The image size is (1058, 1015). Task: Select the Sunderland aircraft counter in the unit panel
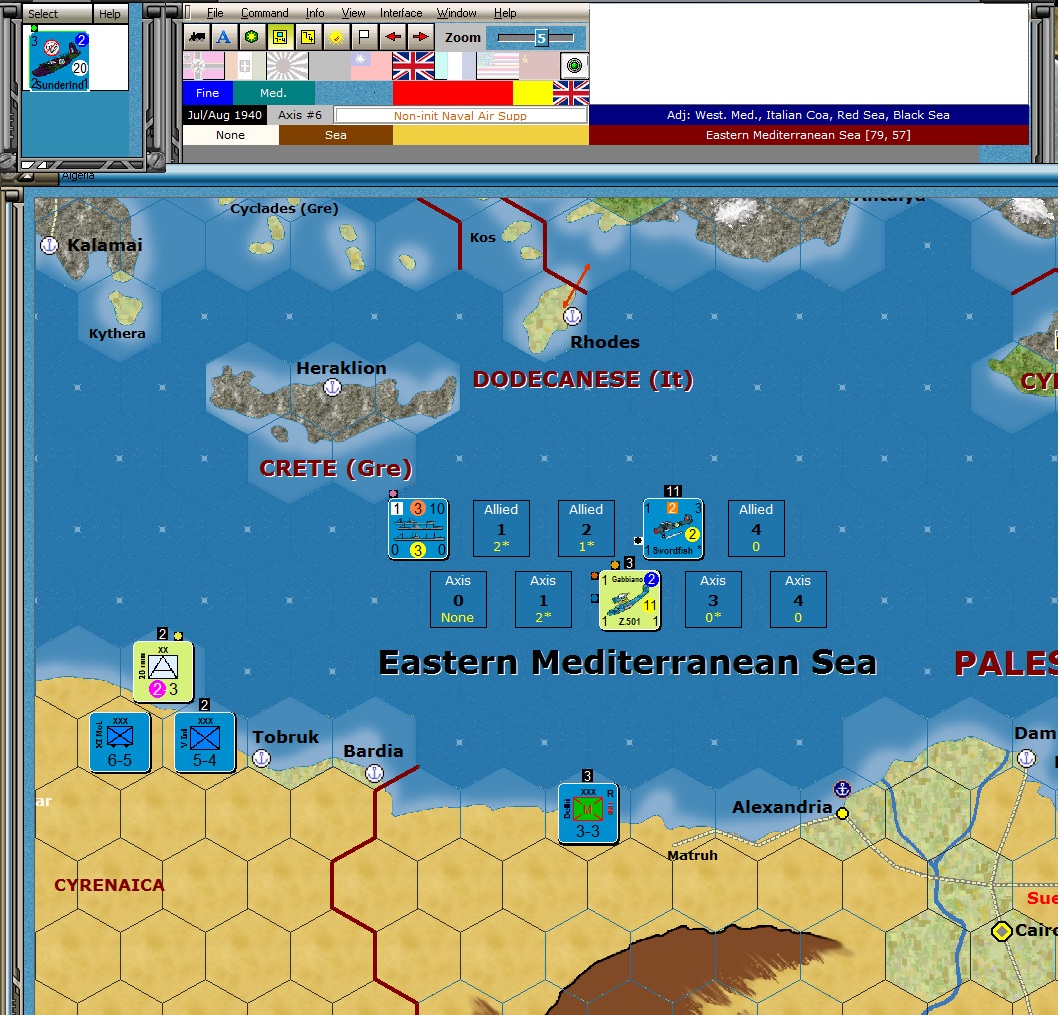pyautogui.click(x=59, y=61)
